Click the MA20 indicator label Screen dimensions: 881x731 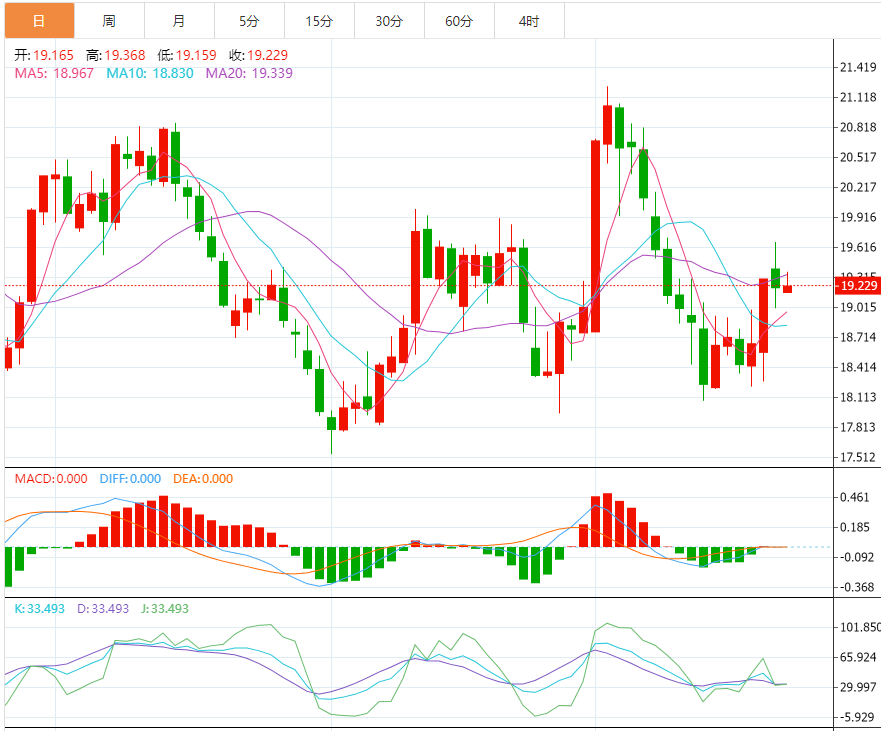[249, 73]
